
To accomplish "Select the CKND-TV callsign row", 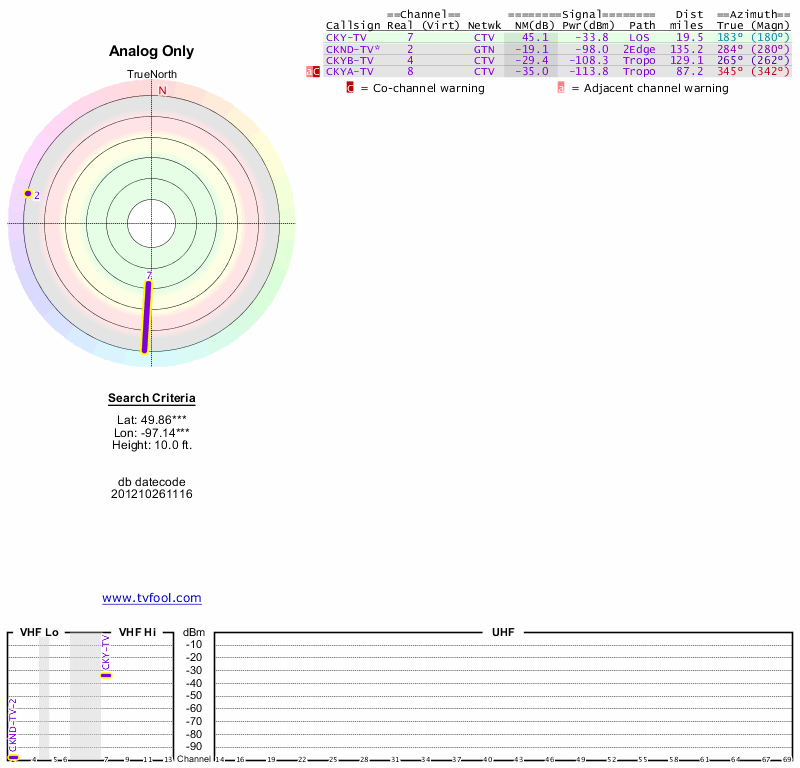I will [352, 49].
